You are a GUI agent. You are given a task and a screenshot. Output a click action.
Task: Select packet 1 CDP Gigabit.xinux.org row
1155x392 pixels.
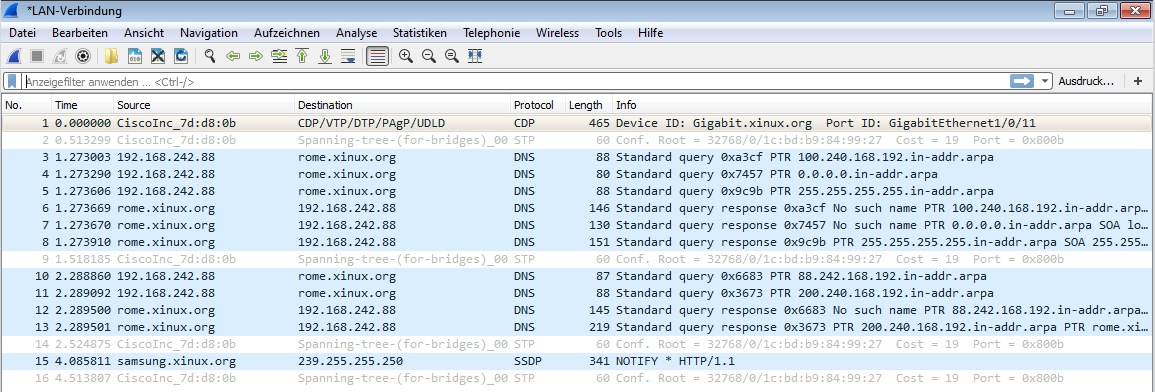(x=577, y=122)
